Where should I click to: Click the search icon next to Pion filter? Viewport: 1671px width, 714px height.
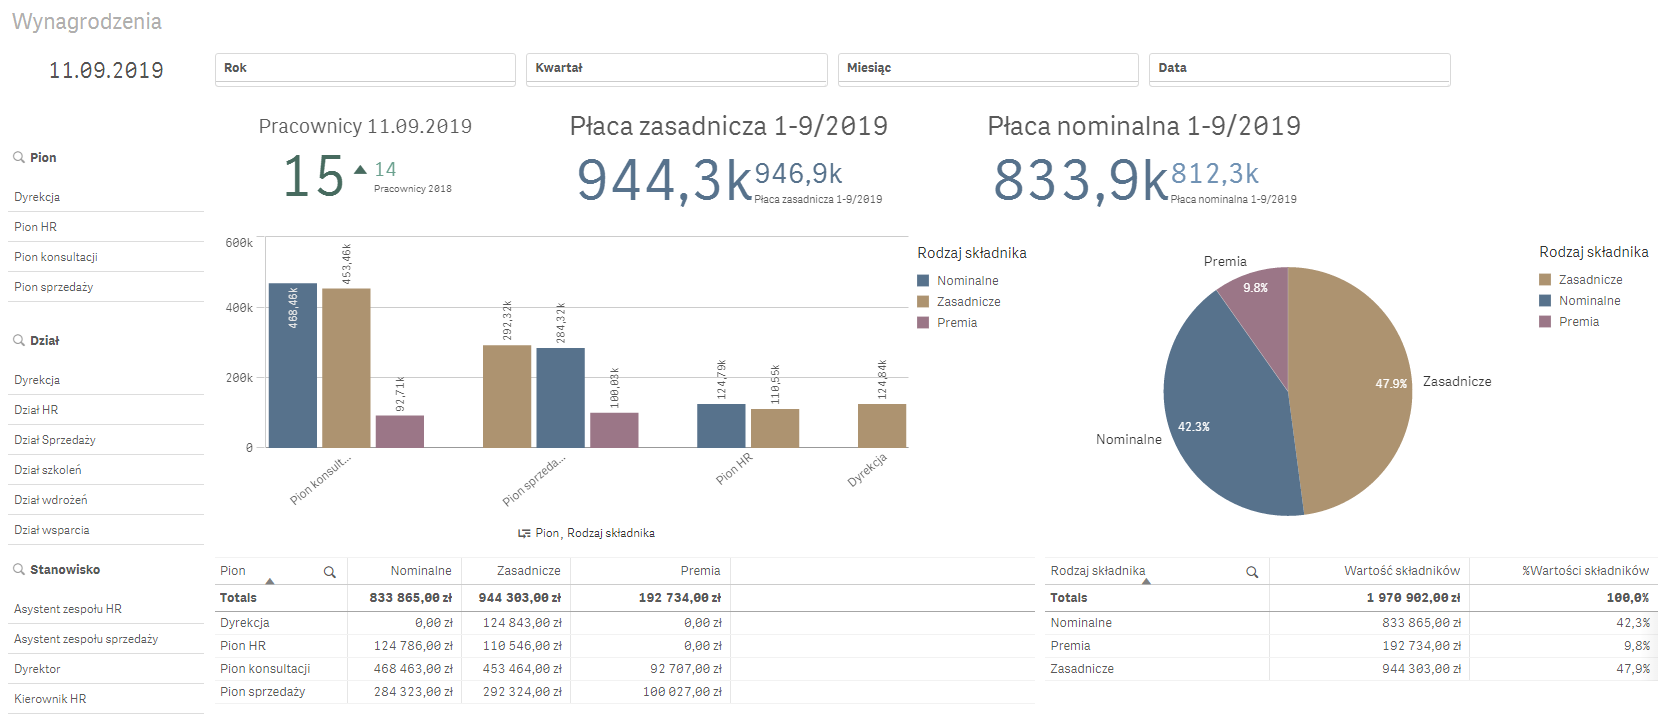(x=19, y=157)
